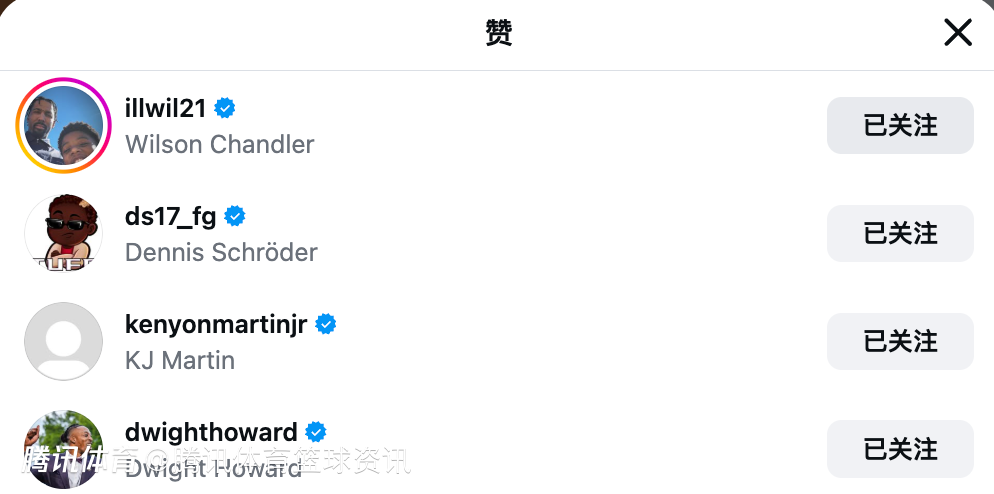Unfollow illwil21 via the 已关注 button
Viewport: 994px width, 494px height.
tap(900, 126)
